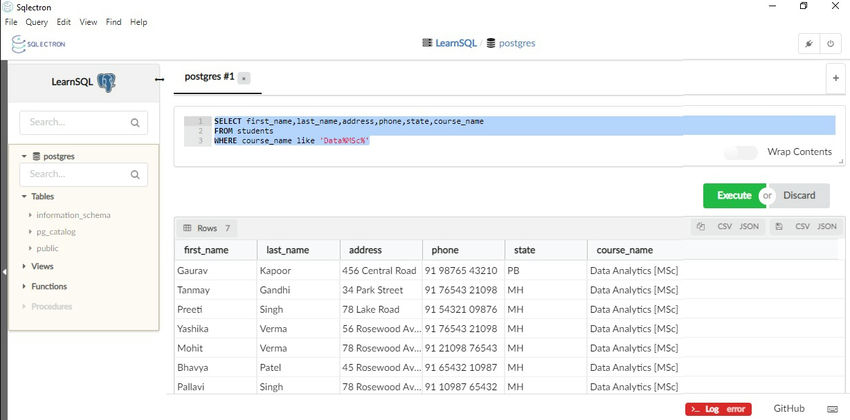Toggle the Wrap Contents switch
The height and width of the screenshot is (420, 850).
click(741, 152)
